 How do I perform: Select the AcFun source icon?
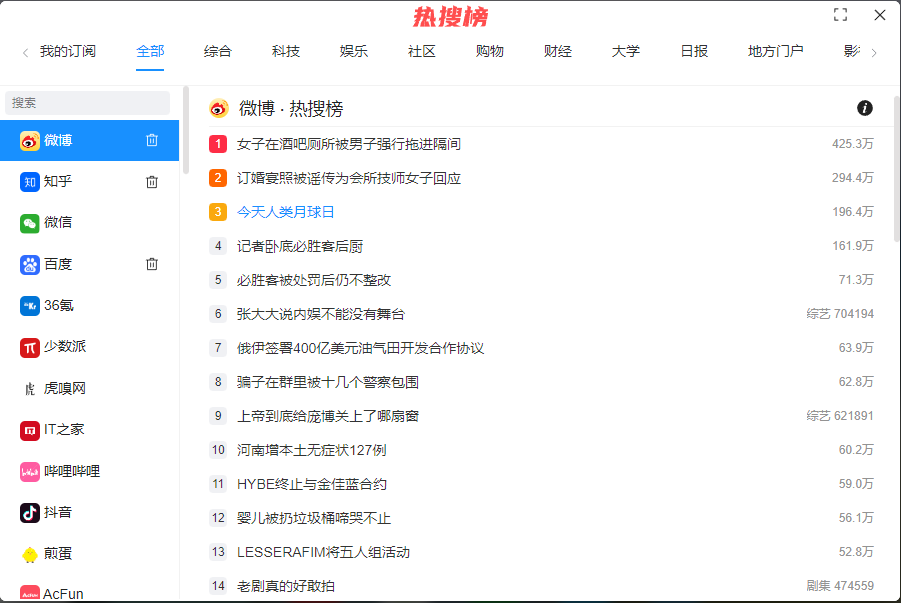tap(29, 592)
